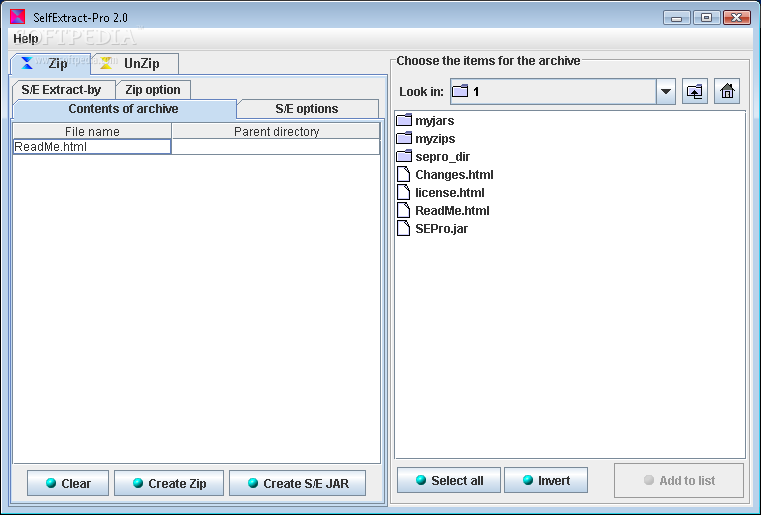Viewport: 761px width, 515px height.
Task: Select the myjars folder
Action: [426, 120]
